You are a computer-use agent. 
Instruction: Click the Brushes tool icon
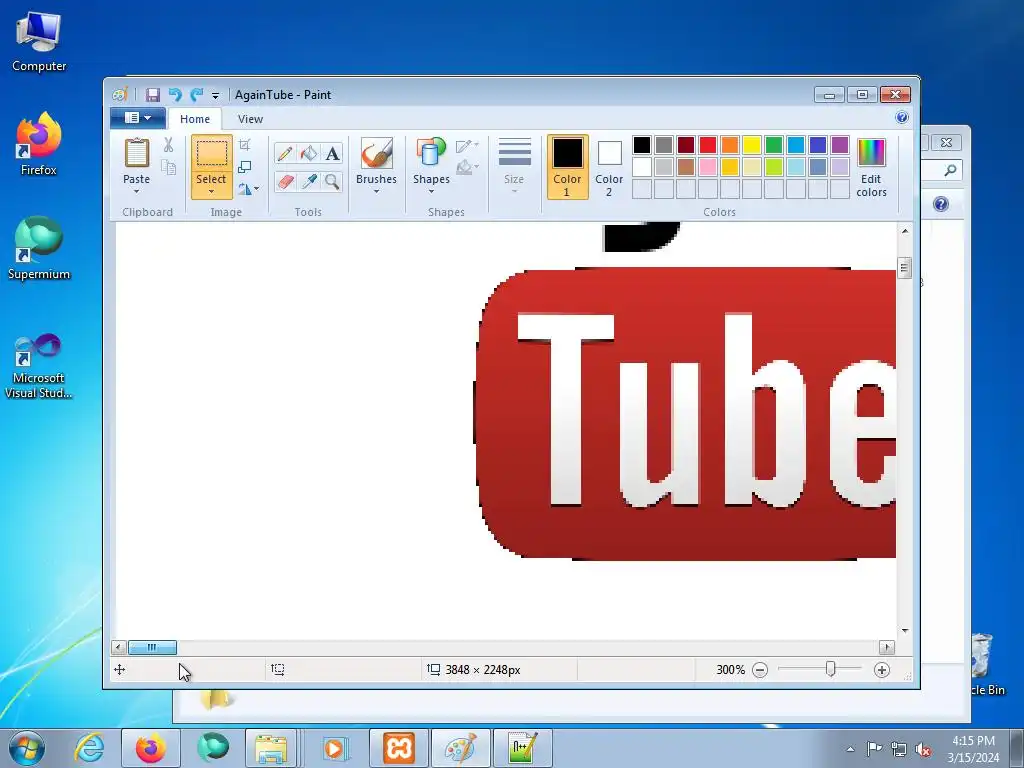pyautogui.click(x=376, y=154)
